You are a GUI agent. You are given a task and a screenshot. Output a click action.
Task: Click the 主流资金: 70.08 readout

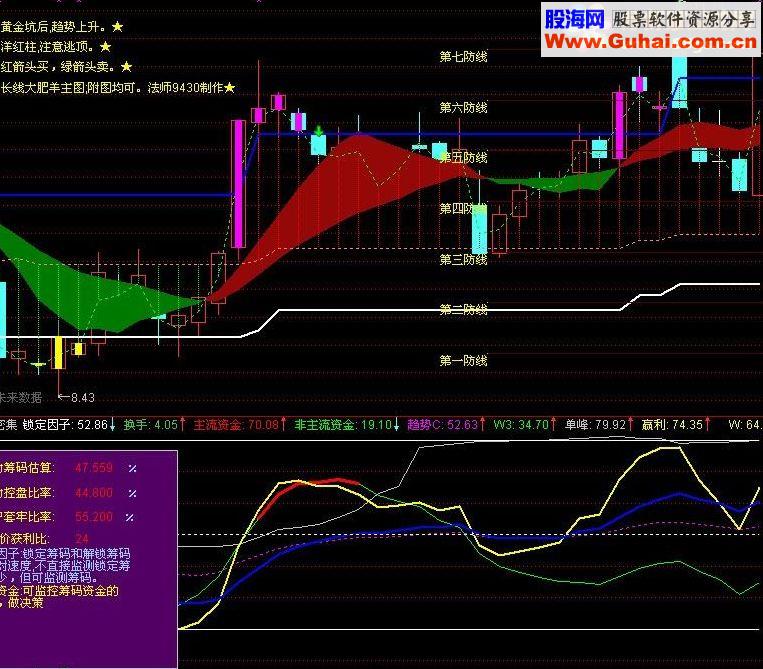pos(236,425)
